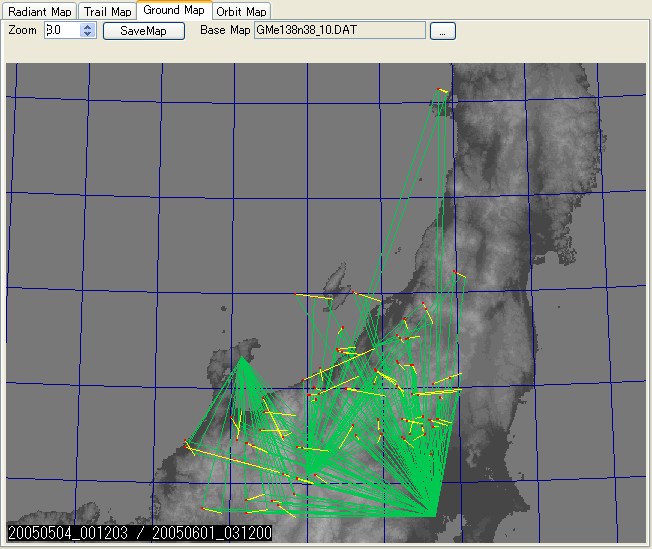
Task: Click the Base Map label
Action: point(225,31)
